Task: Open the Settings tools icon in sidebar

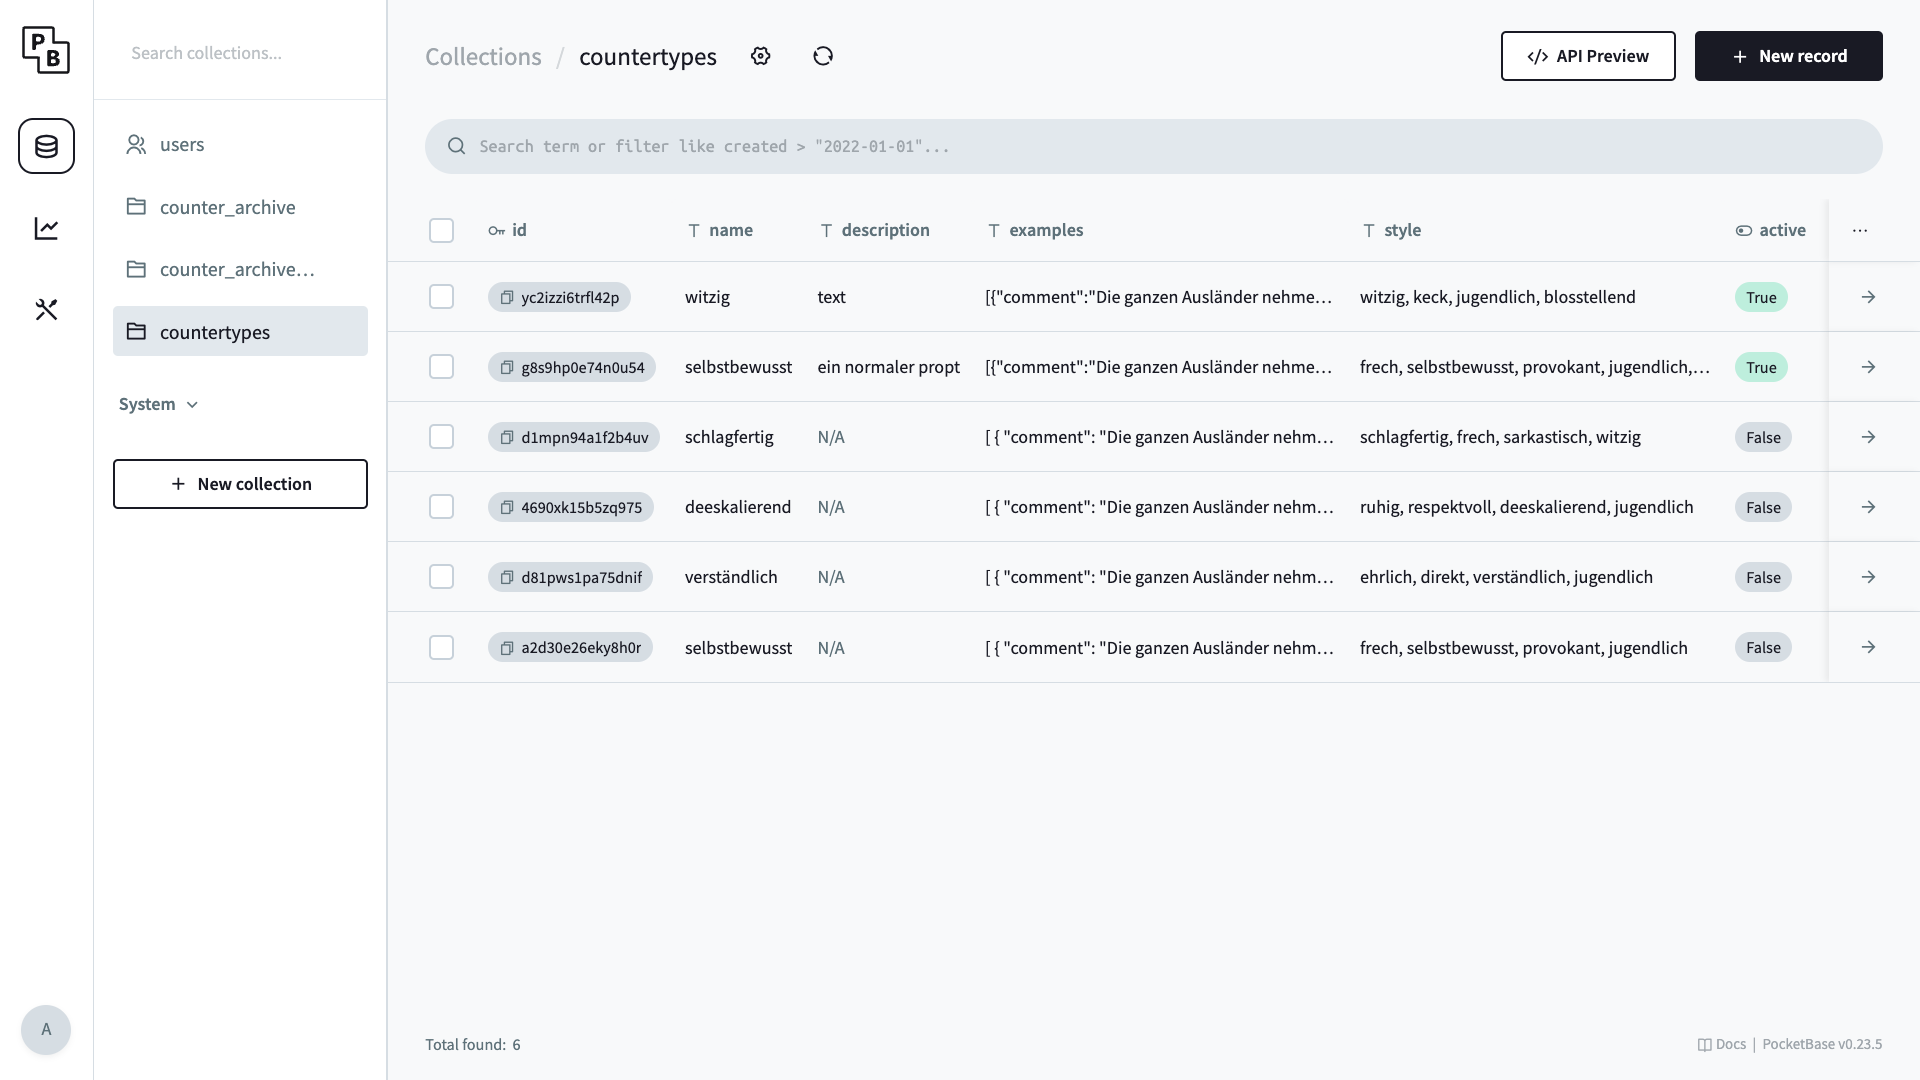Action: (x=46, y=310)
